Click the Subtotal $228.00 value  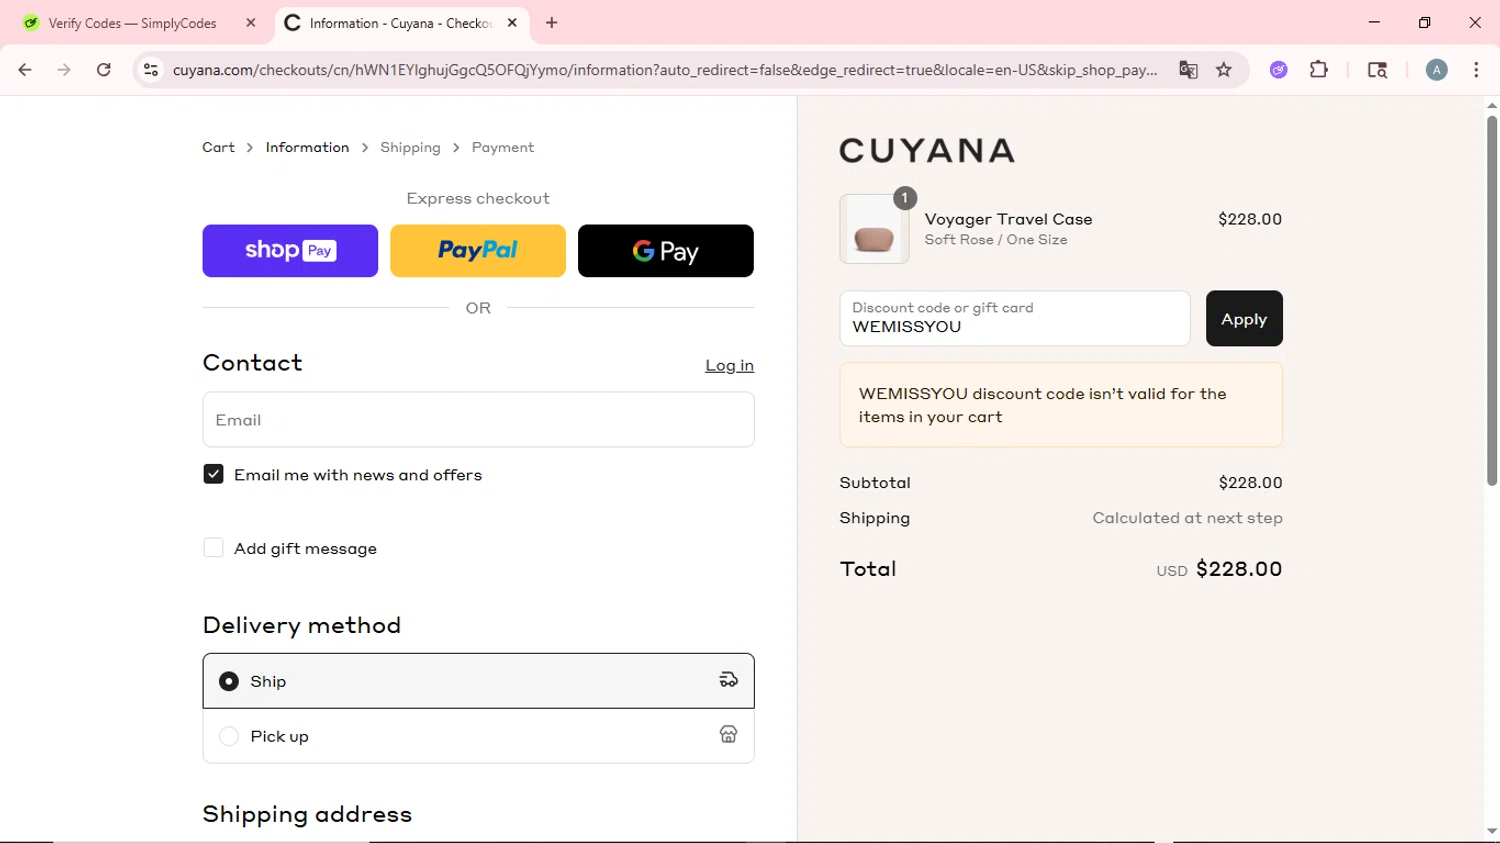(1250, 483)
